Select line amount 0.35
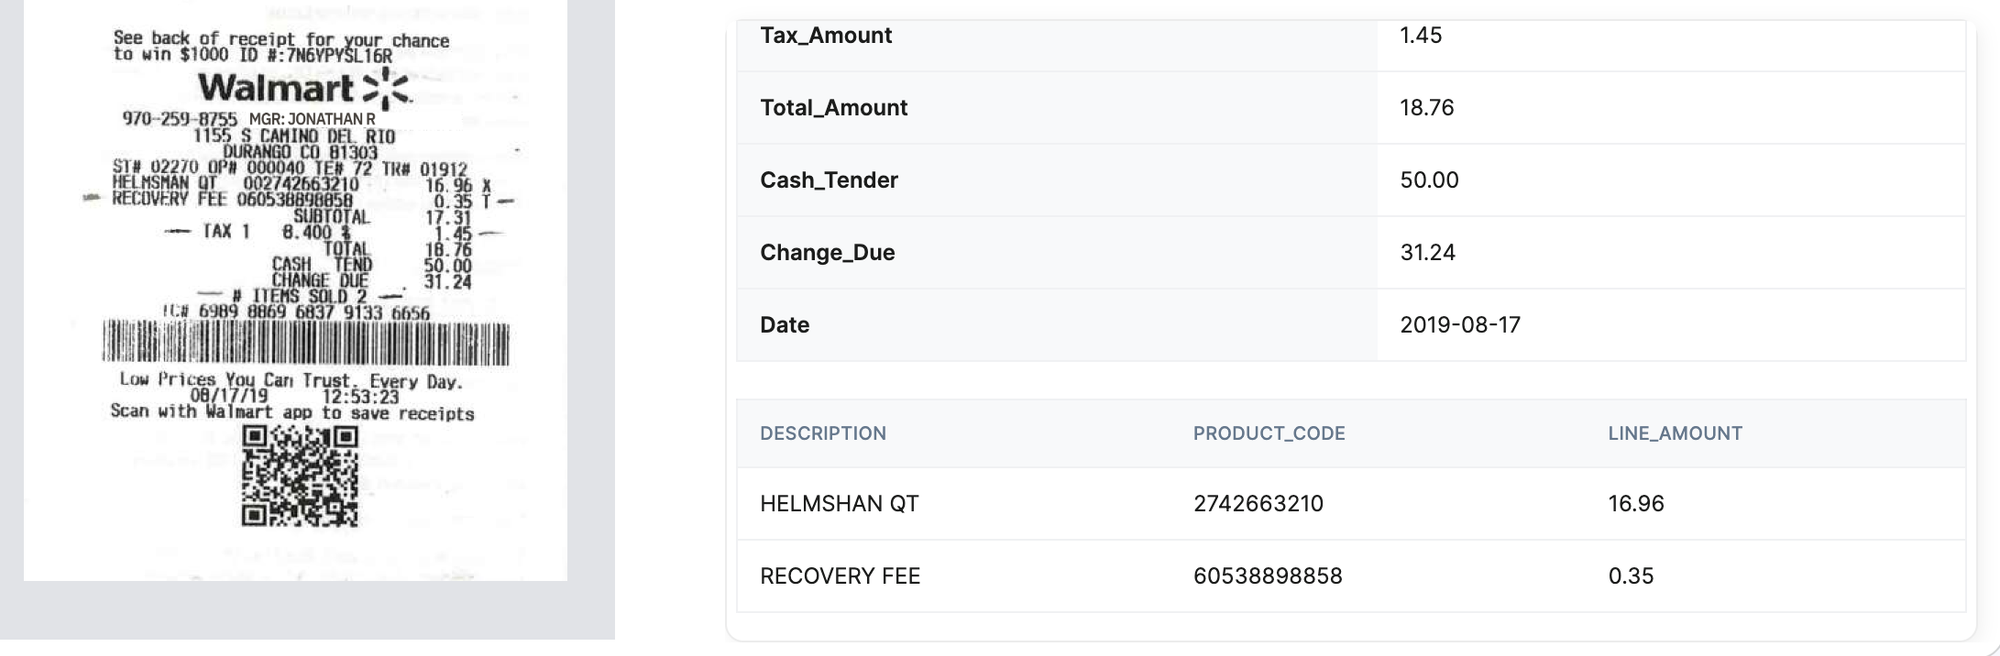Viewport: 2000px width, 656px height. click(x=1630, y=576)
